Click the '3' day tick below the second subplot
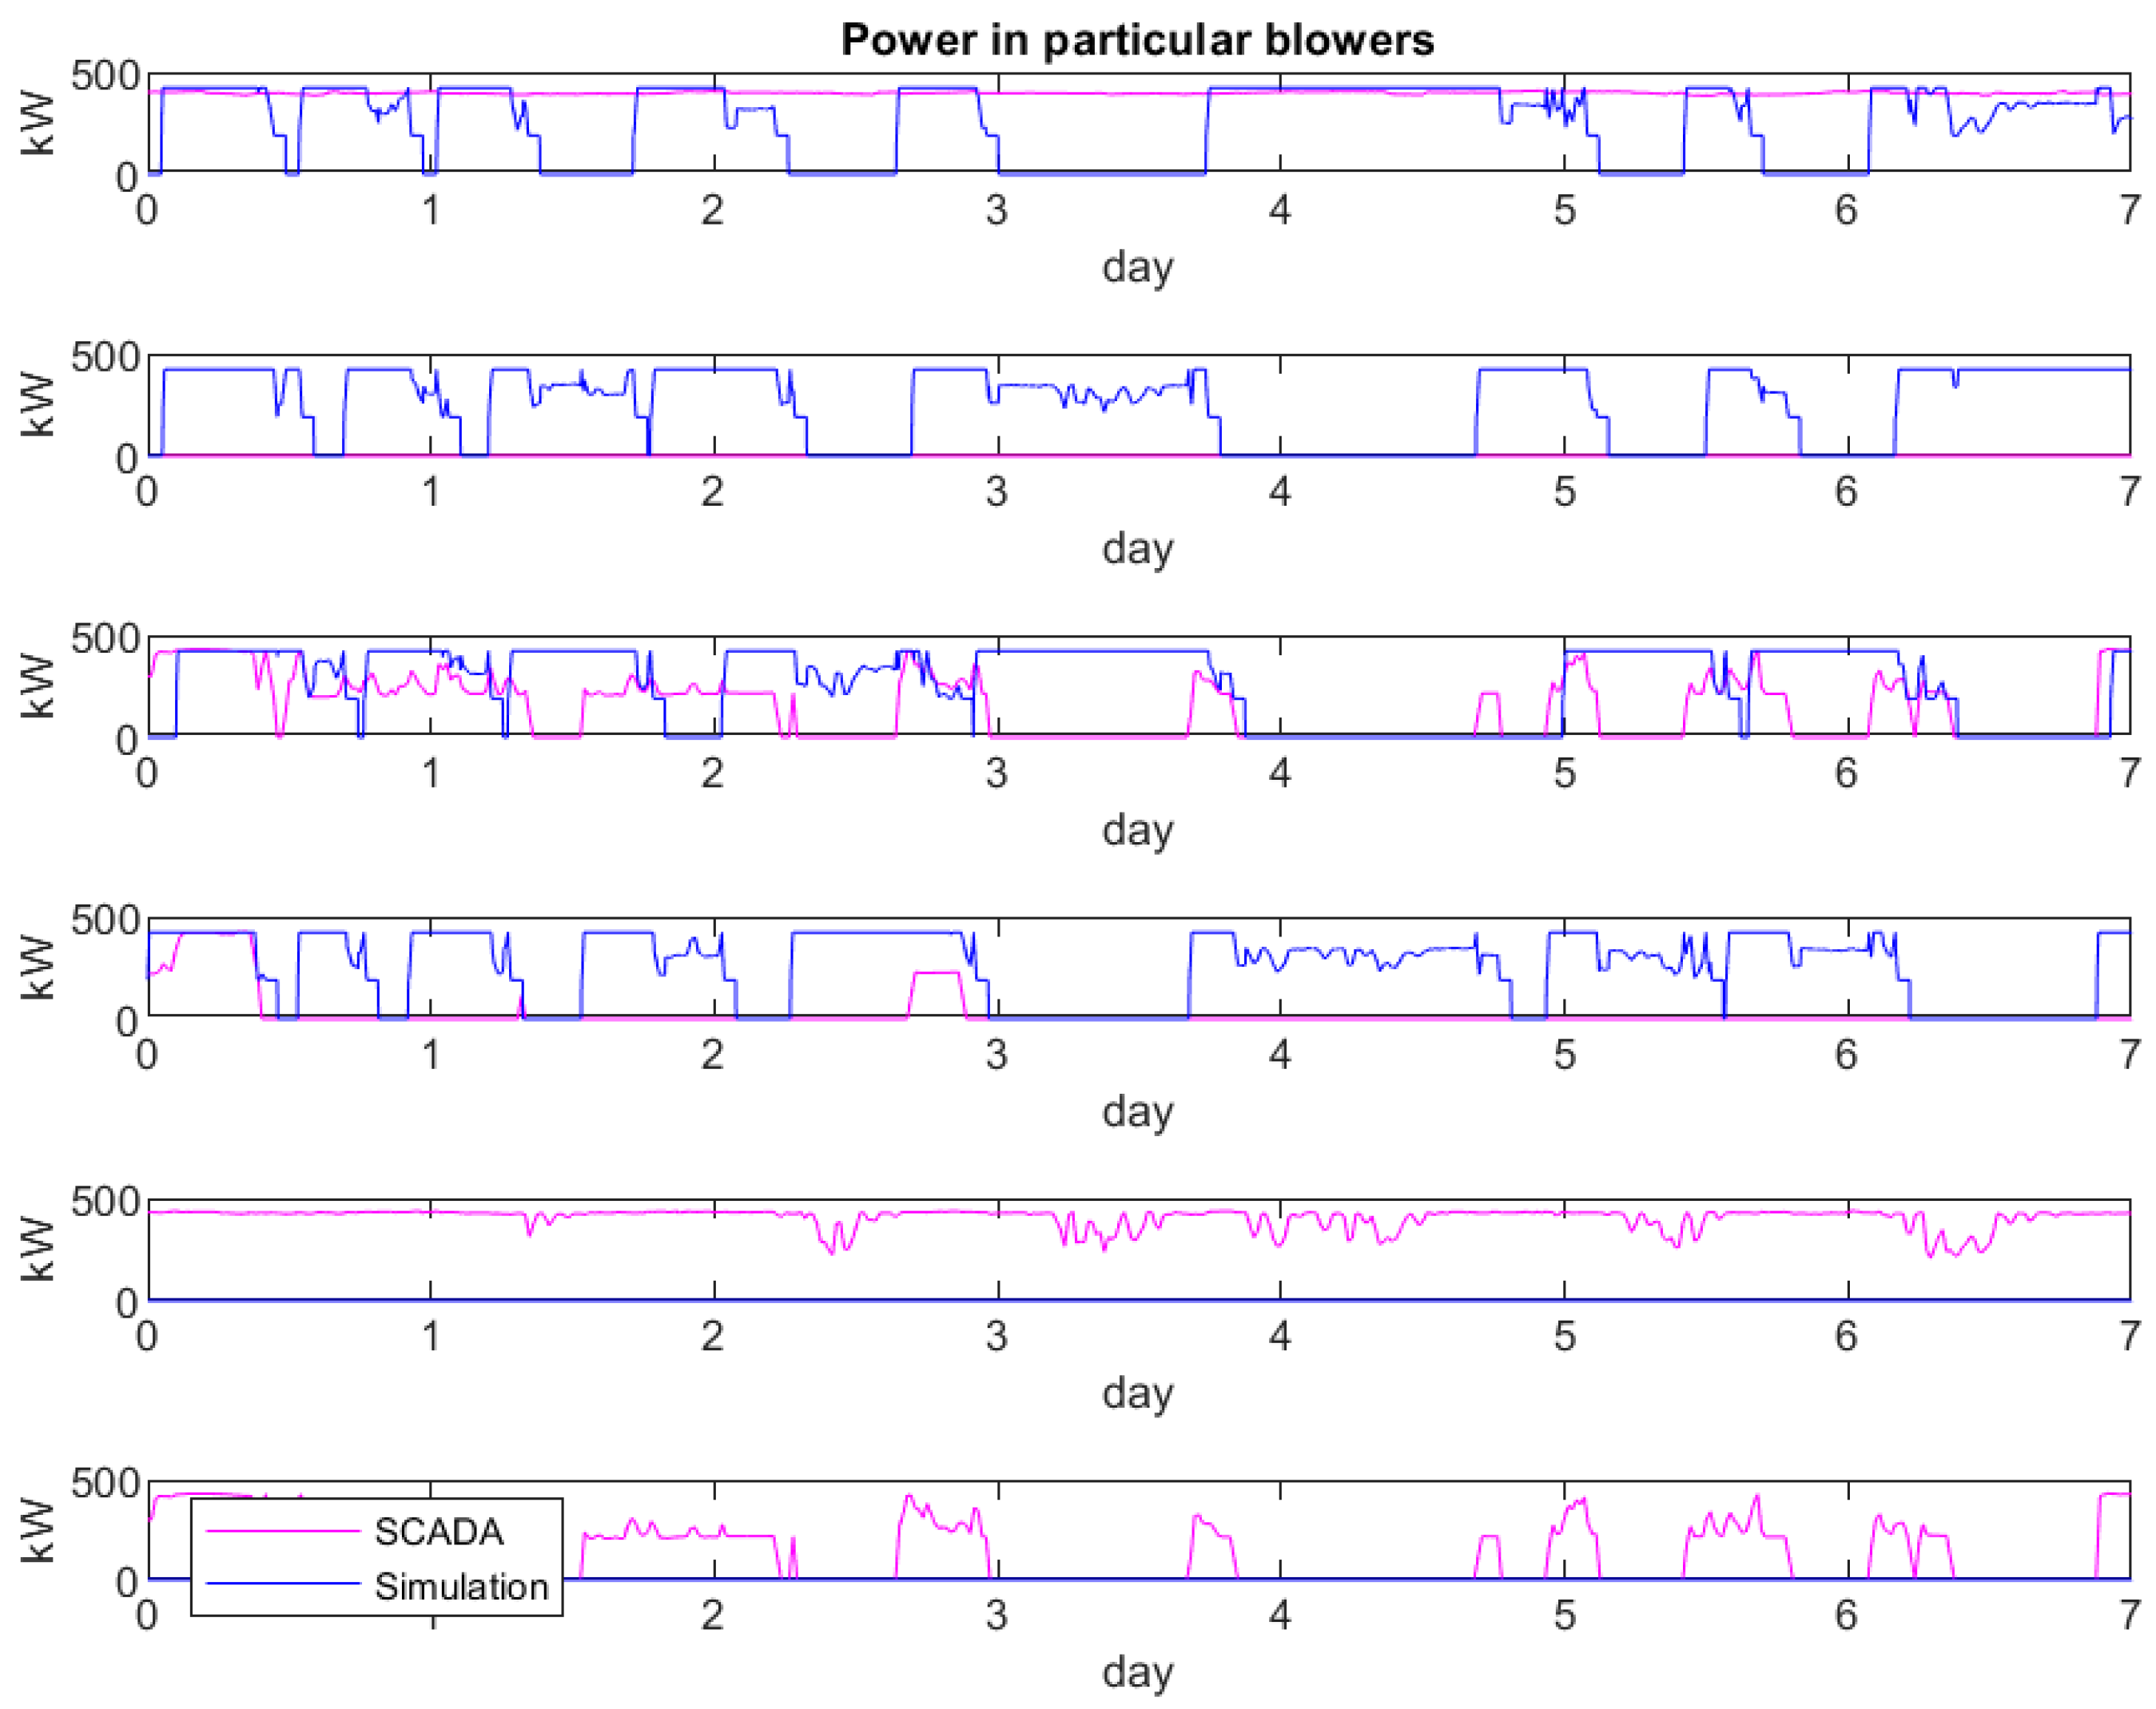This screenshot has height=1709, width=2156. tap(996, 493)
